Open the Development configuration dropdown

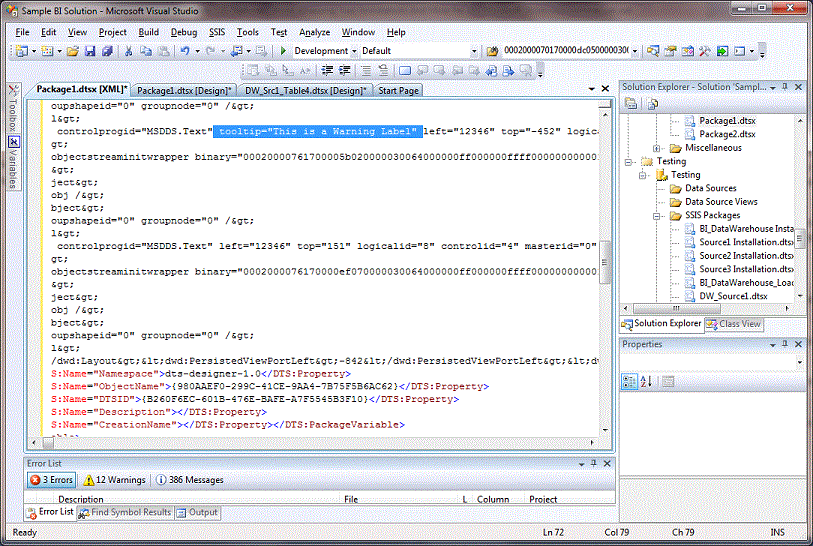point(353,51)
